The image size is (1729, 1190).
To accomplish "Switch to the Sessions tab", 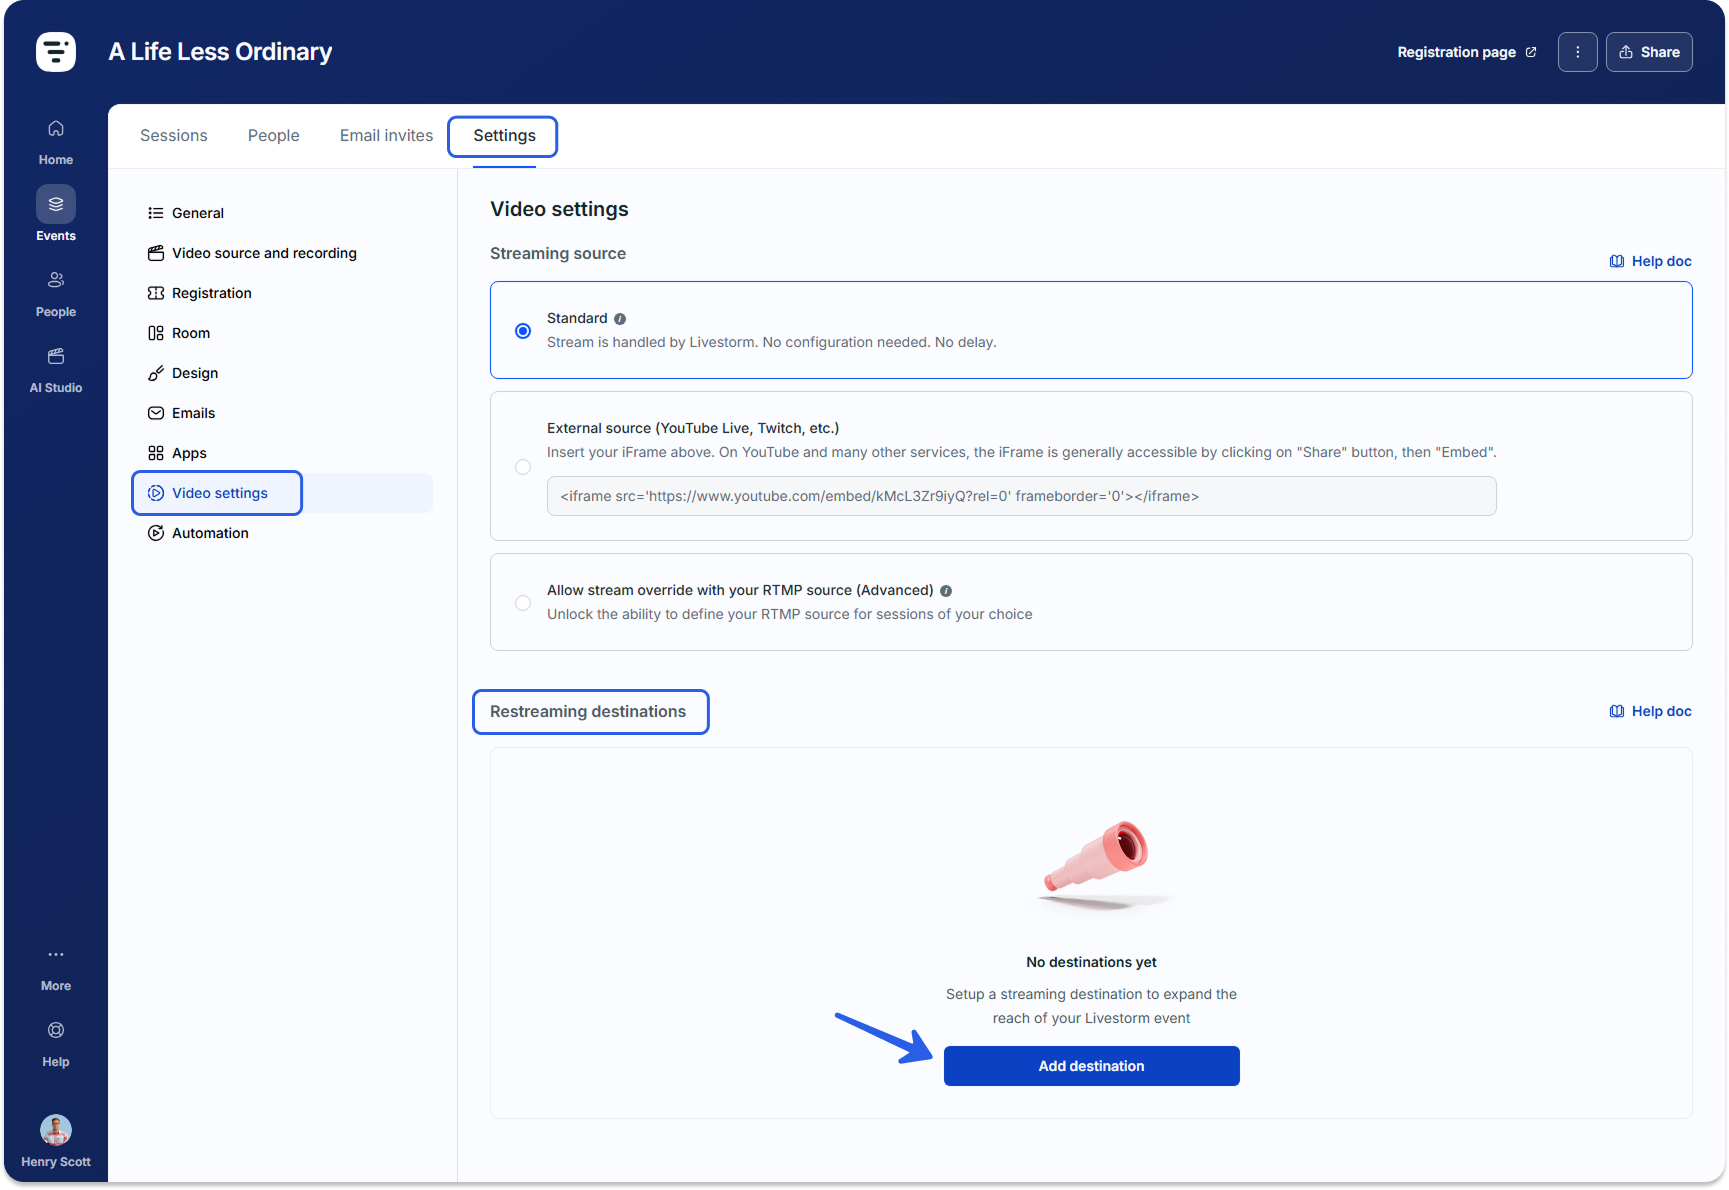I will [x=174, y=135].
